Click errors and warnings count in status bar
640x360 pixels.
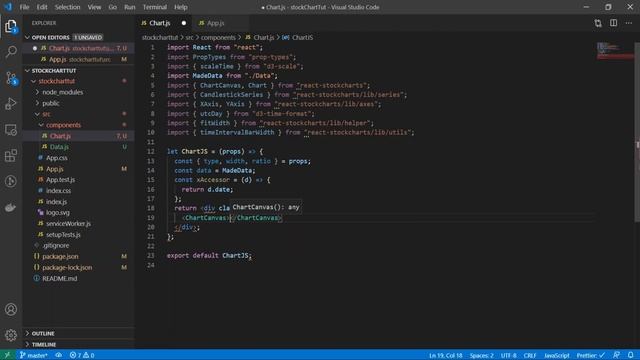click(x=82, y=356)
